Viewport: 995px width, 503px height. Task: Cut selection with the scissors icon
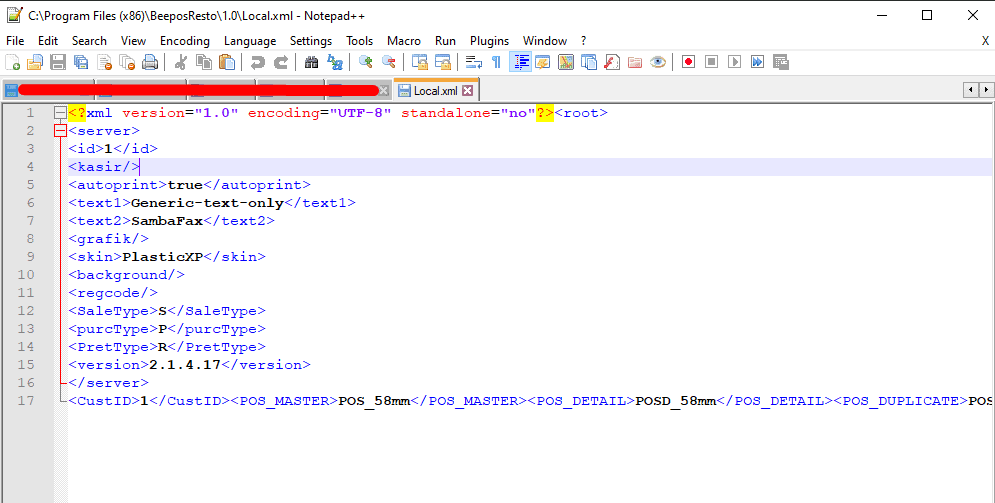(x=181, y=62)
